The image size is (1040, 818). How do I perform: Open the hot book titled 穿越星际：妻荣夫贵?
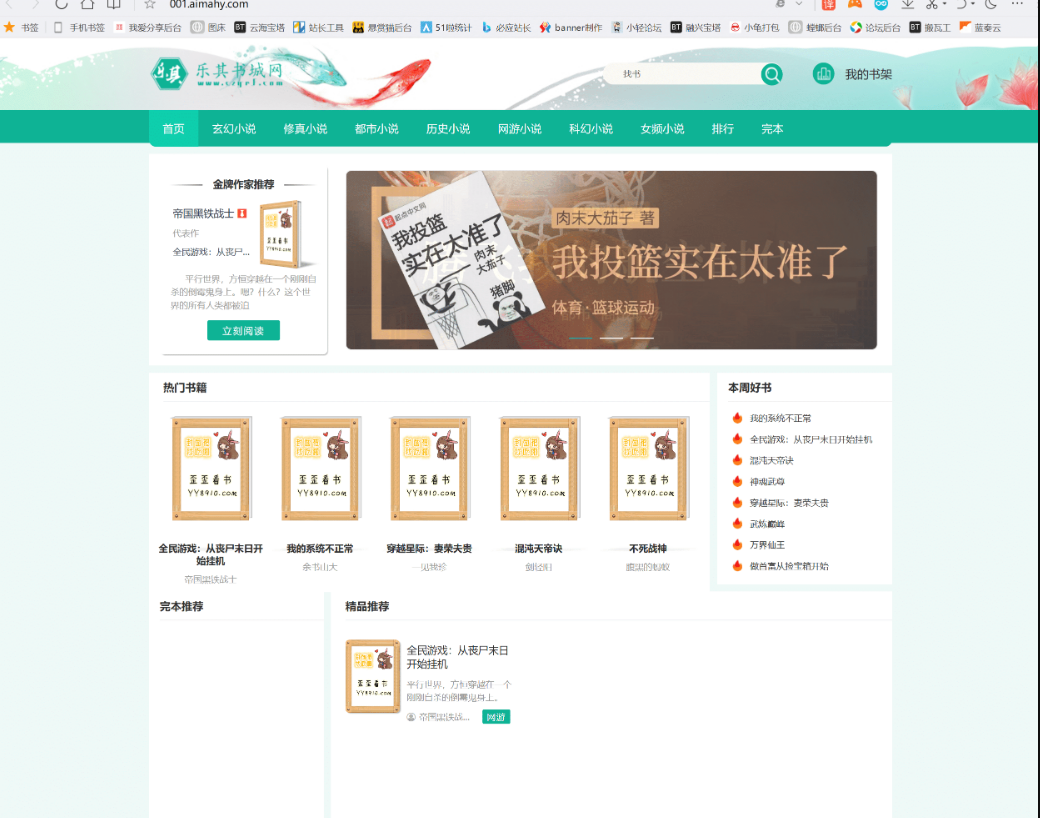tap(429, 549)
